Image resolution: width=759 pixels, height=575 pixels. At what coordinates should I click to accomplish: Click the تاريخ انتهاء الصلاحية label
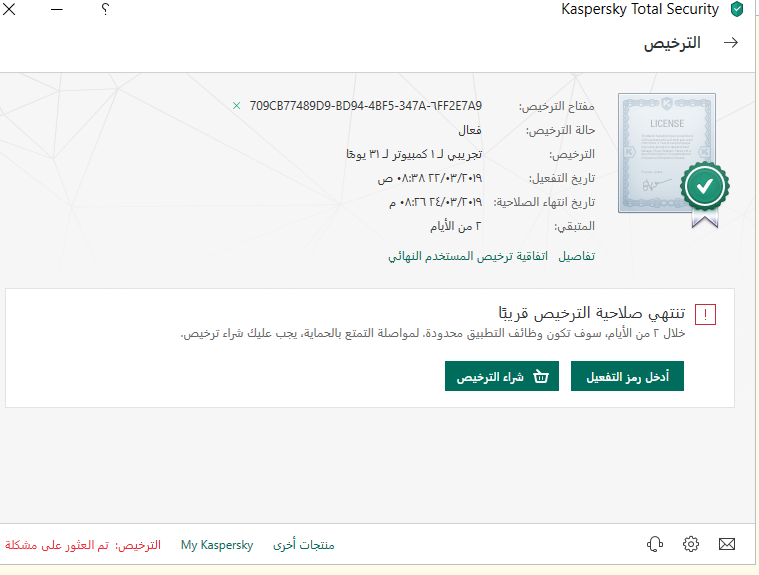544,202
